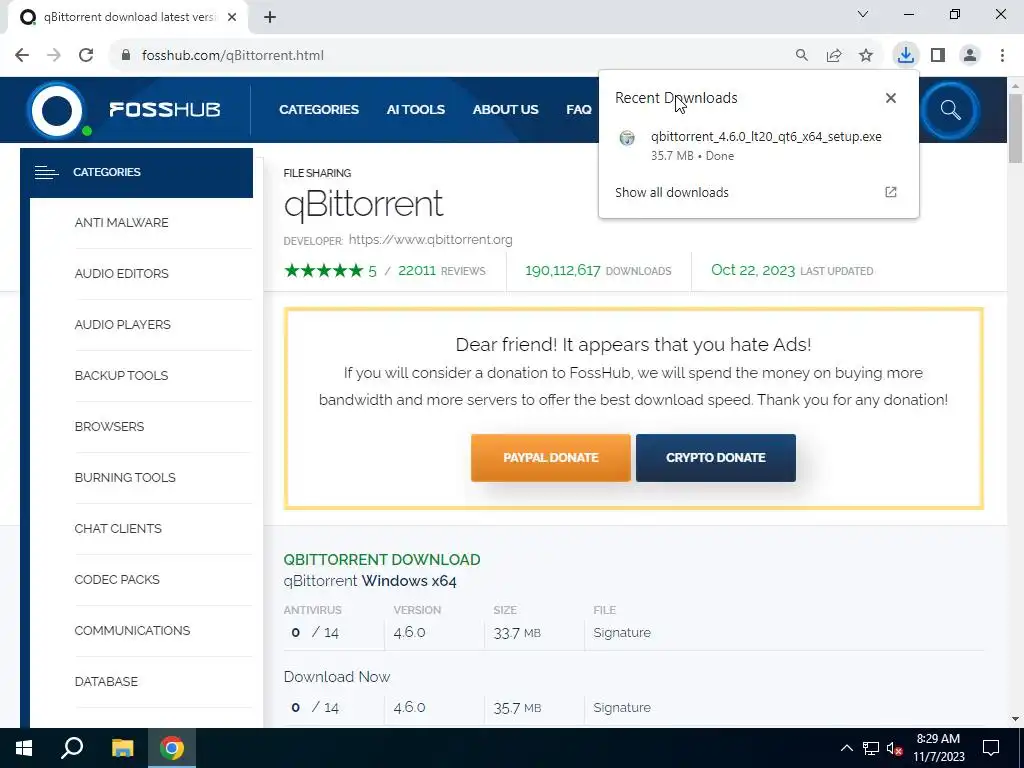
Task: Open ANTI MALWARE category
Action: point(121,223)
